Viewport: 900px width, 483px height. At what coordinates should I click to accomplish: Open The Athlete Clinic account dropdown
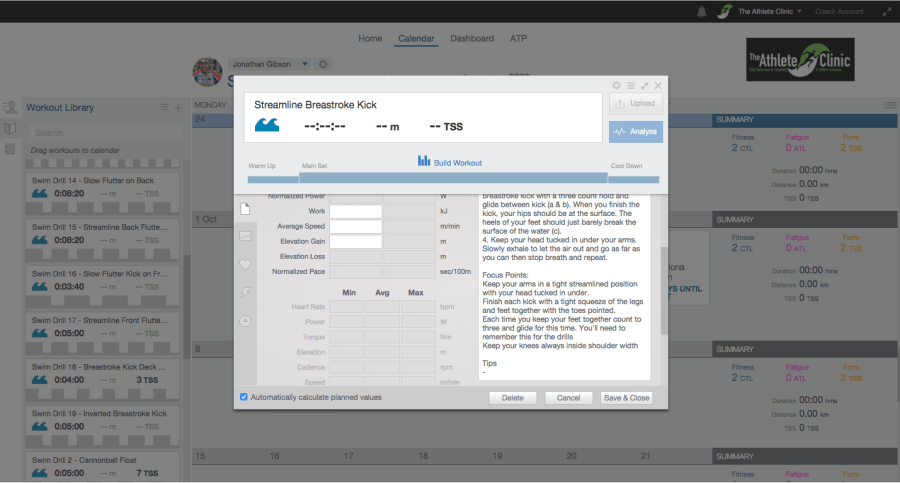771,12
